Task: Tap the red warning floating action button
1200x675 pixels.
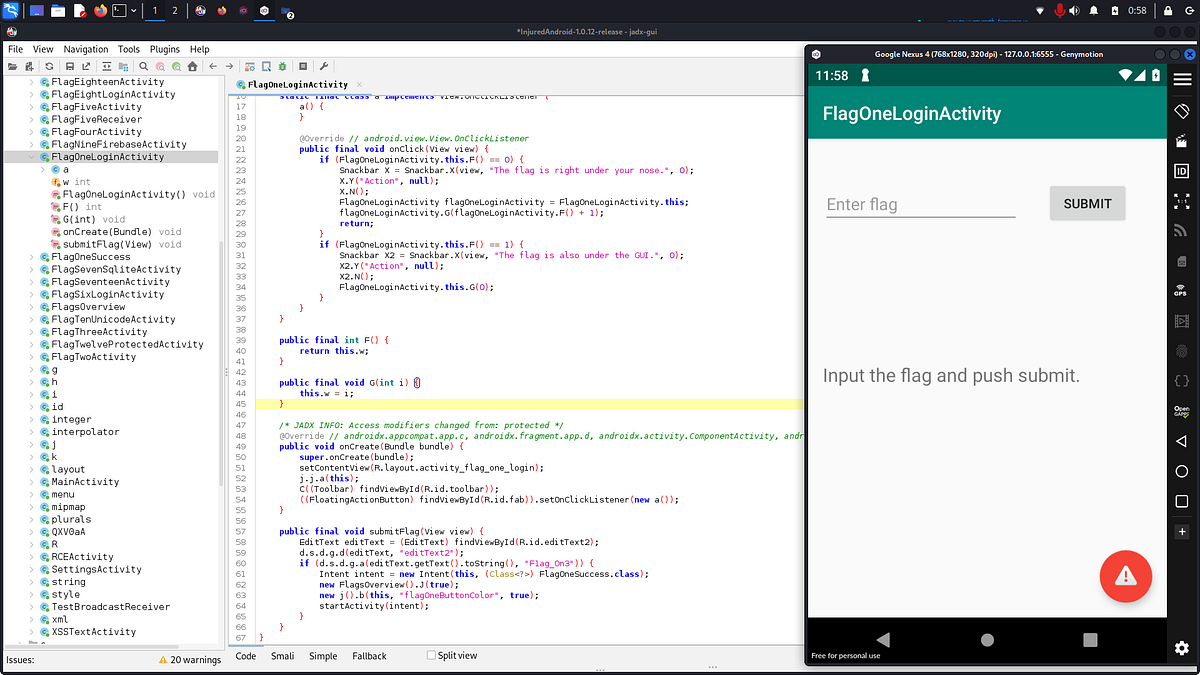Action: tap(1126, 576)
